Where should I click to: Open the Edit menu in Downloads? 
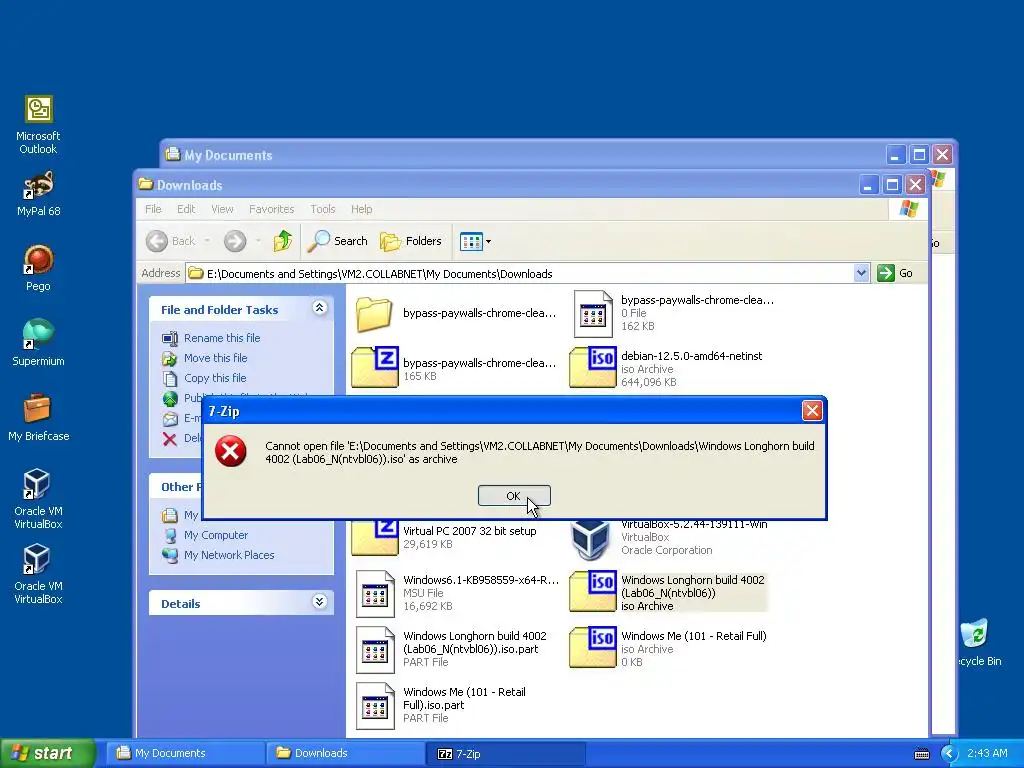186,209
